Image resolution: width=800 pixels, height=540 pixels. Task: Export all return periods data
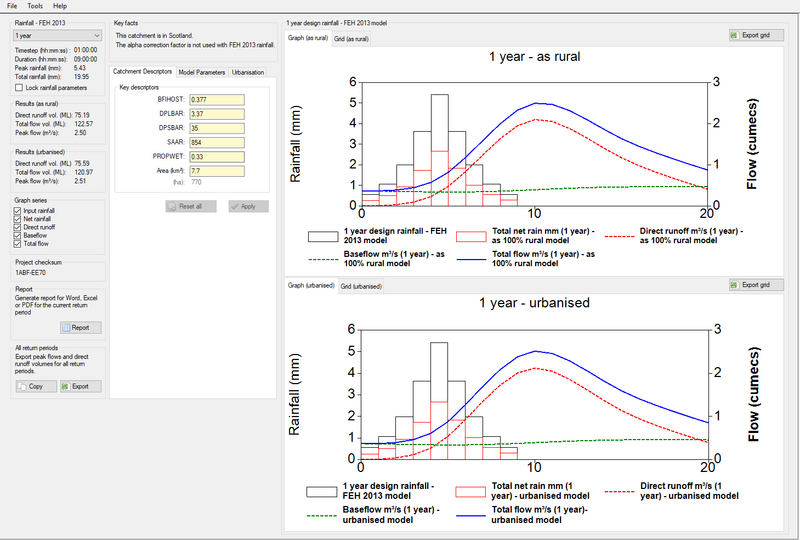[x=80, y=386]
